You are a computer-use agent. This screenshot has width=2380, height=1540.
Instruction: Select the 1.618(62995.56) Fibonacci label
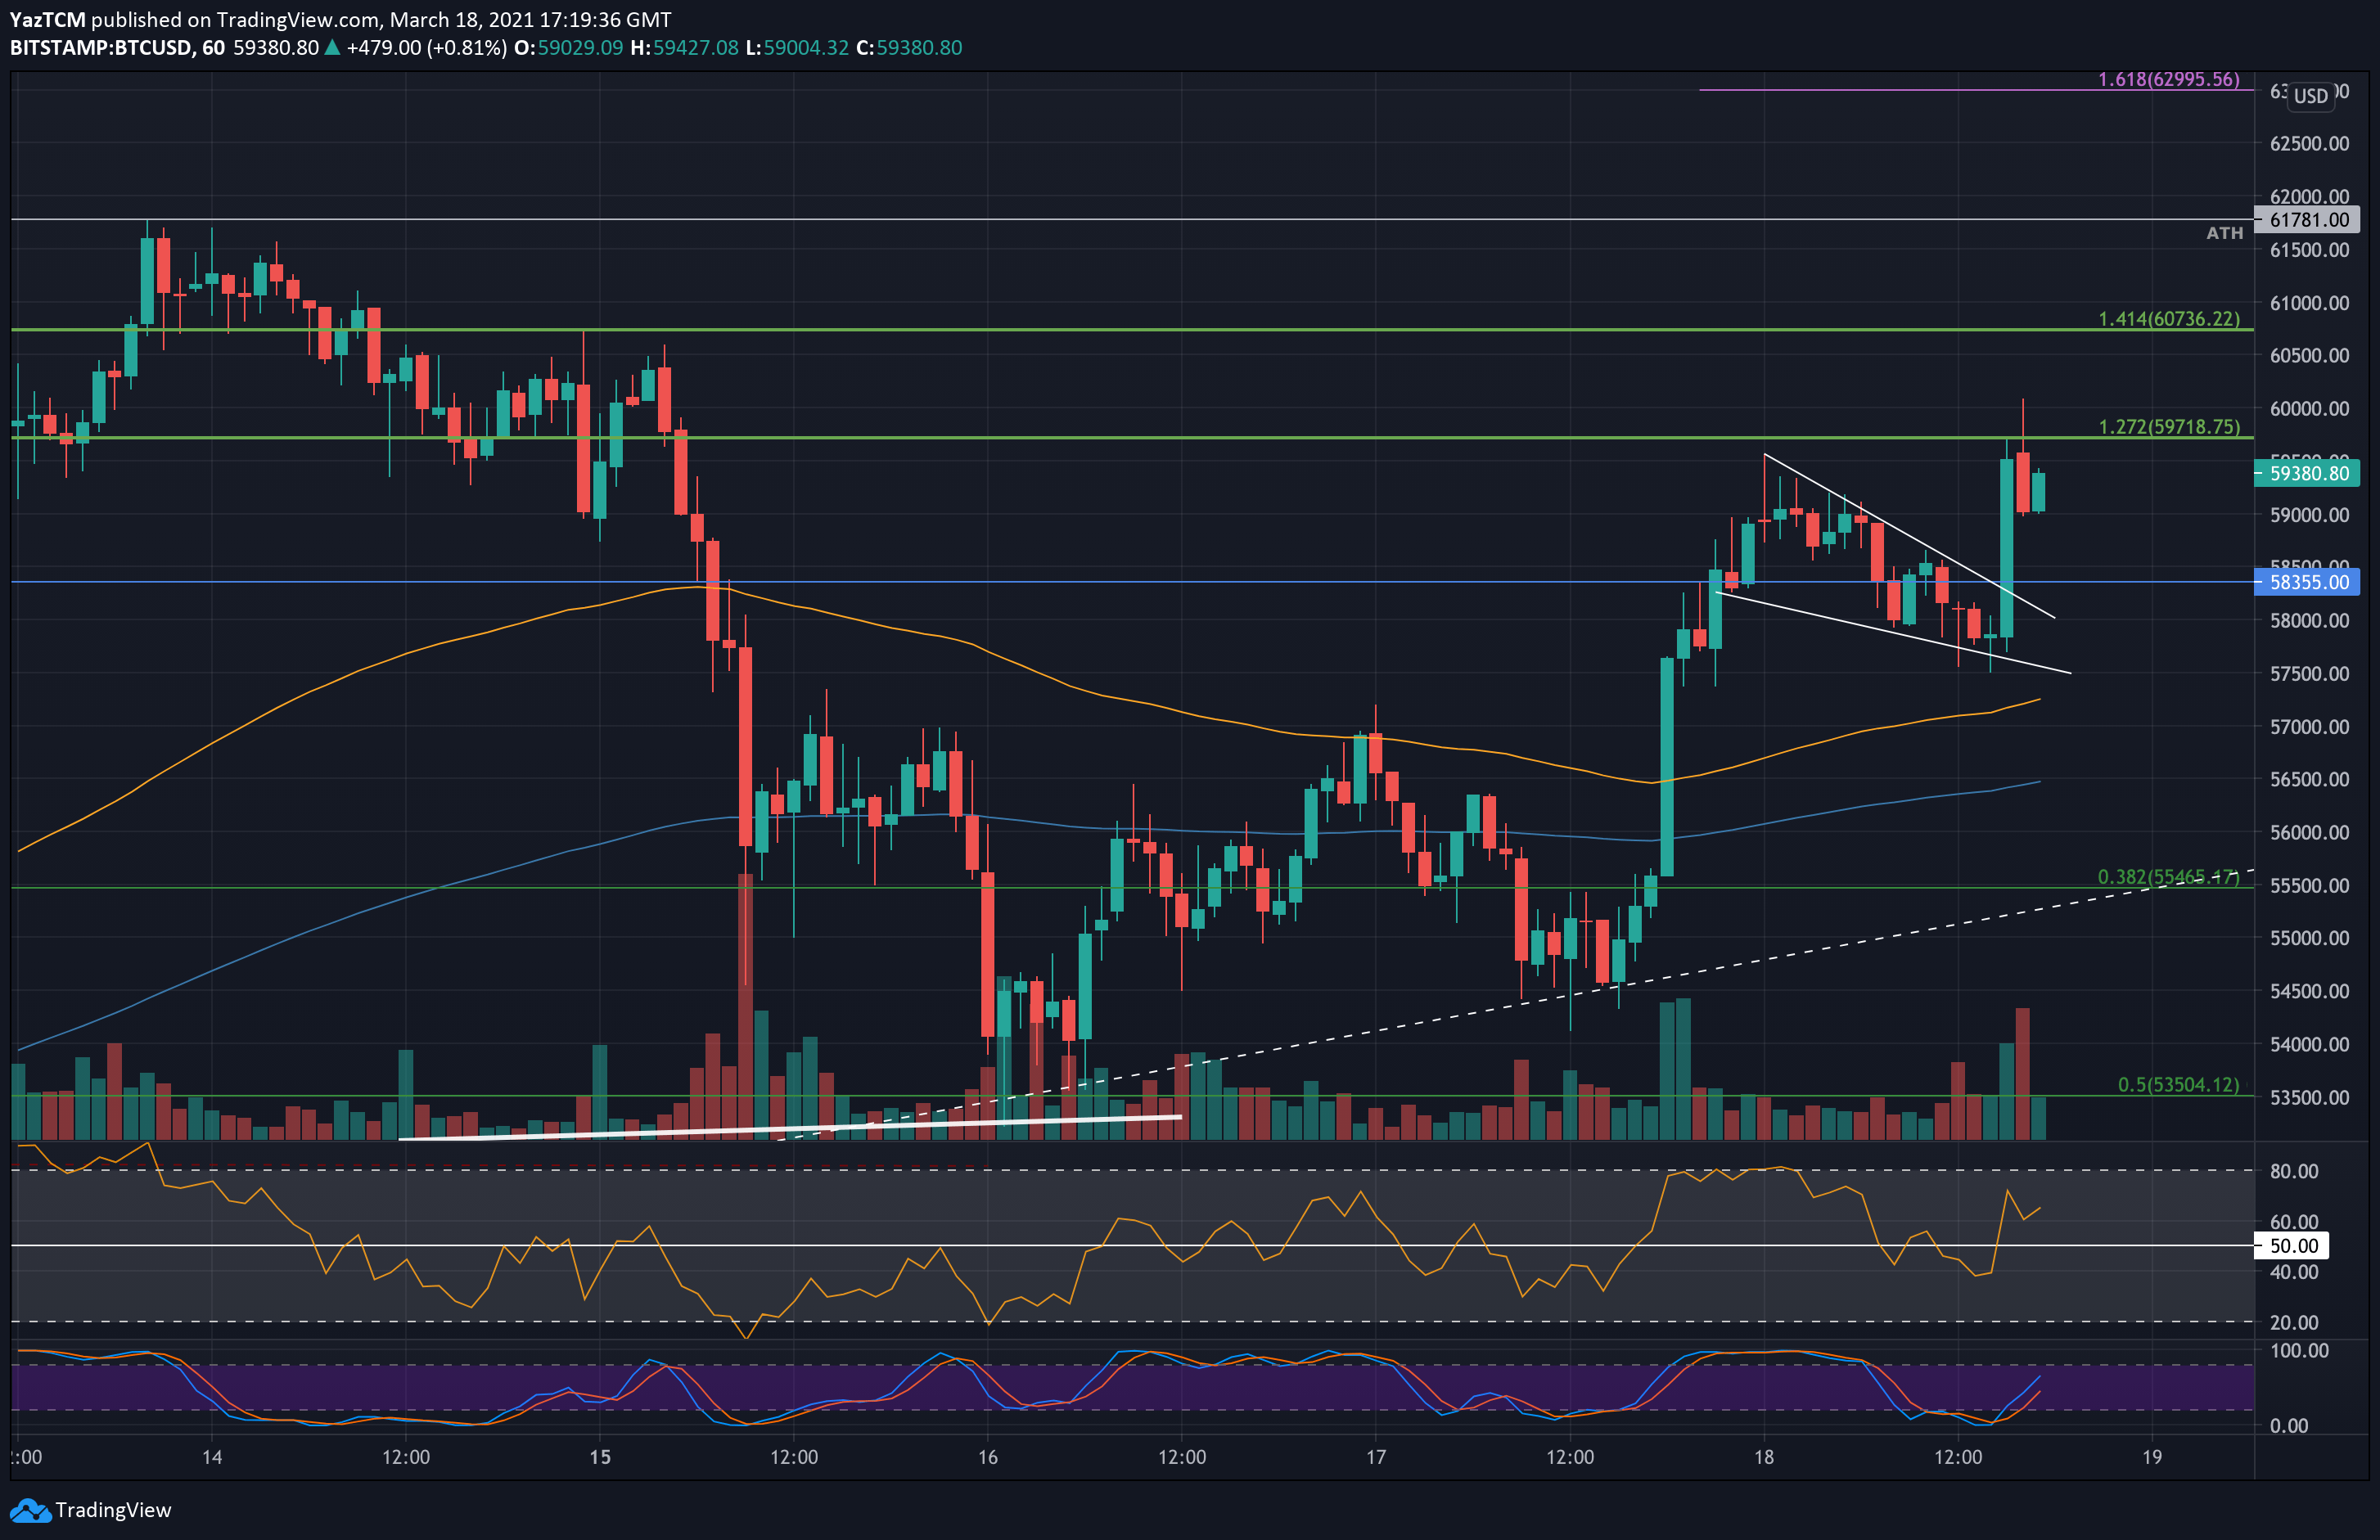pos(2168,79)
